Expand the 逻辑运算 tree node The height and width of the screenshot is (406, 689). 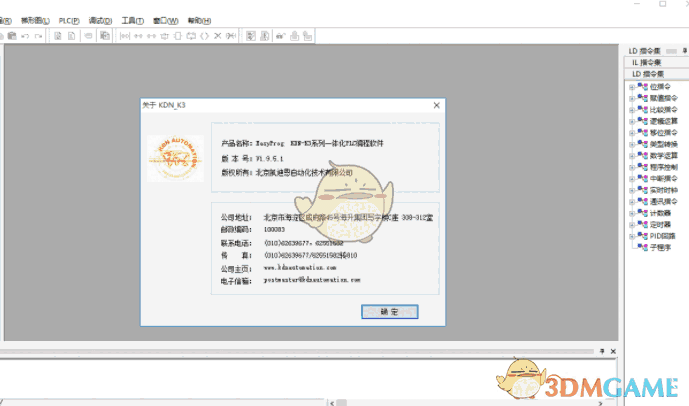[x=632, y=121]
